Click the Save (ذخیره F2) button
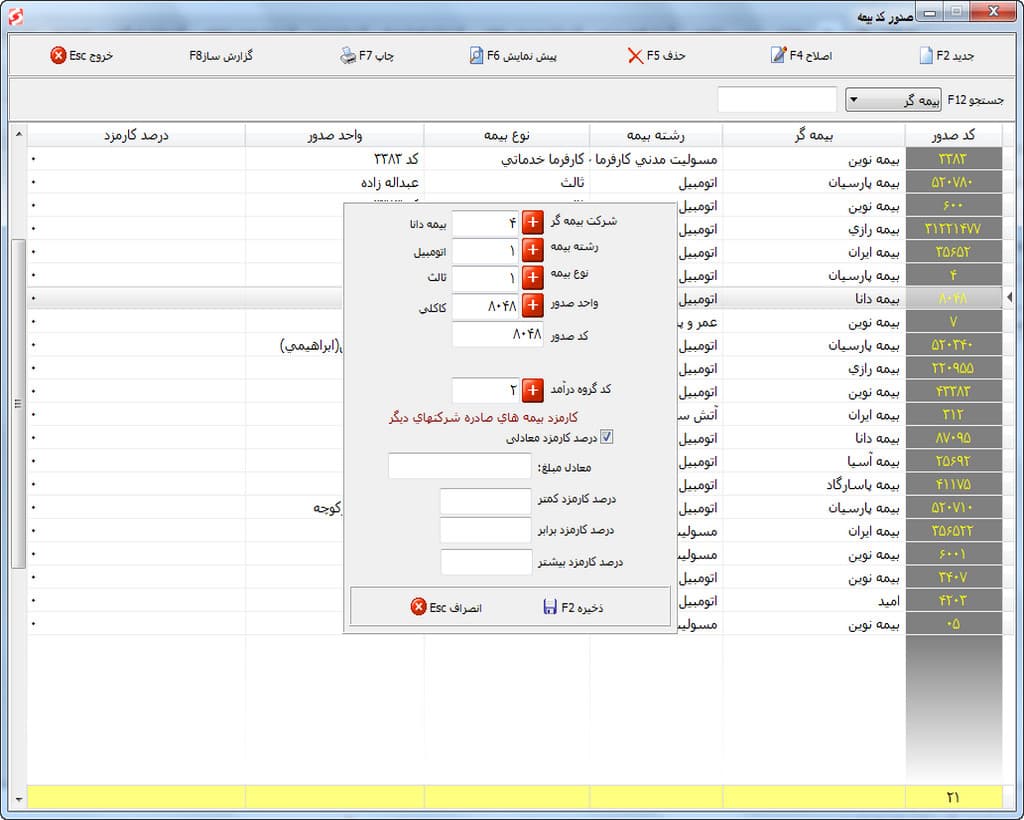 click(x=573, y=607)
